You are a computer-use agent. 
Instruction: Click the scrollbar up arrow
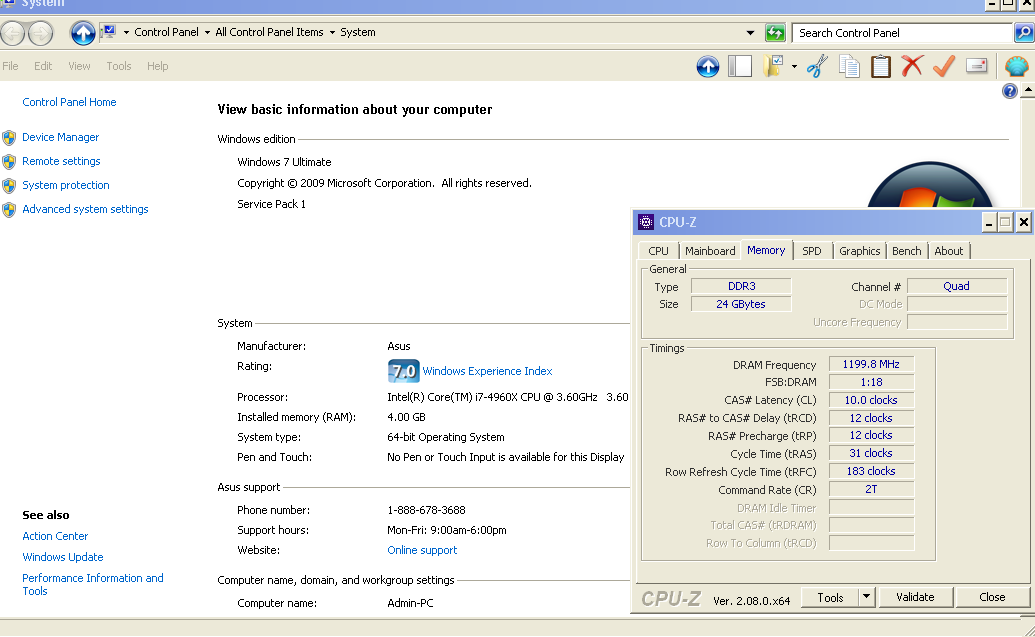coord(1028,90)
